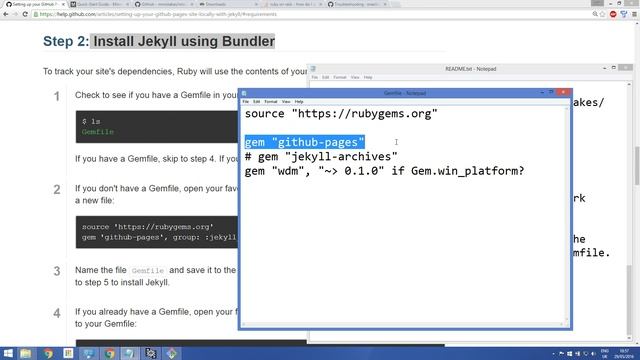The height and width of the screenshot is (360, 640).
Task: Open the zoom magnifier icon in address bar
Action: pyautogui.click(x=595, y=14)
